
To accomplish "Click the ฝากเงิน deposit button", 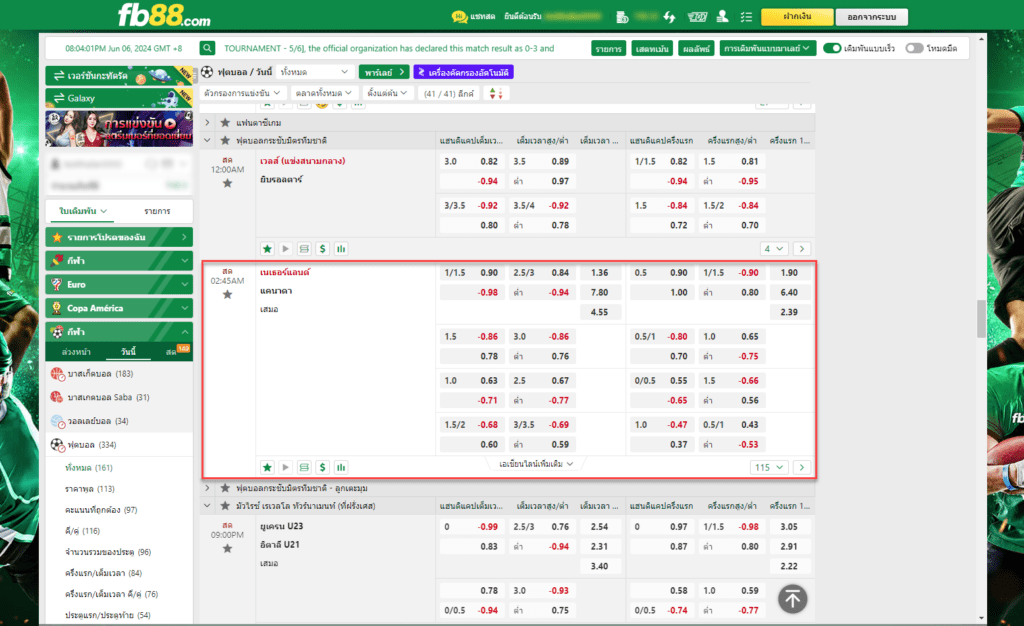I will pyautogui.click(x=797, y=17).
